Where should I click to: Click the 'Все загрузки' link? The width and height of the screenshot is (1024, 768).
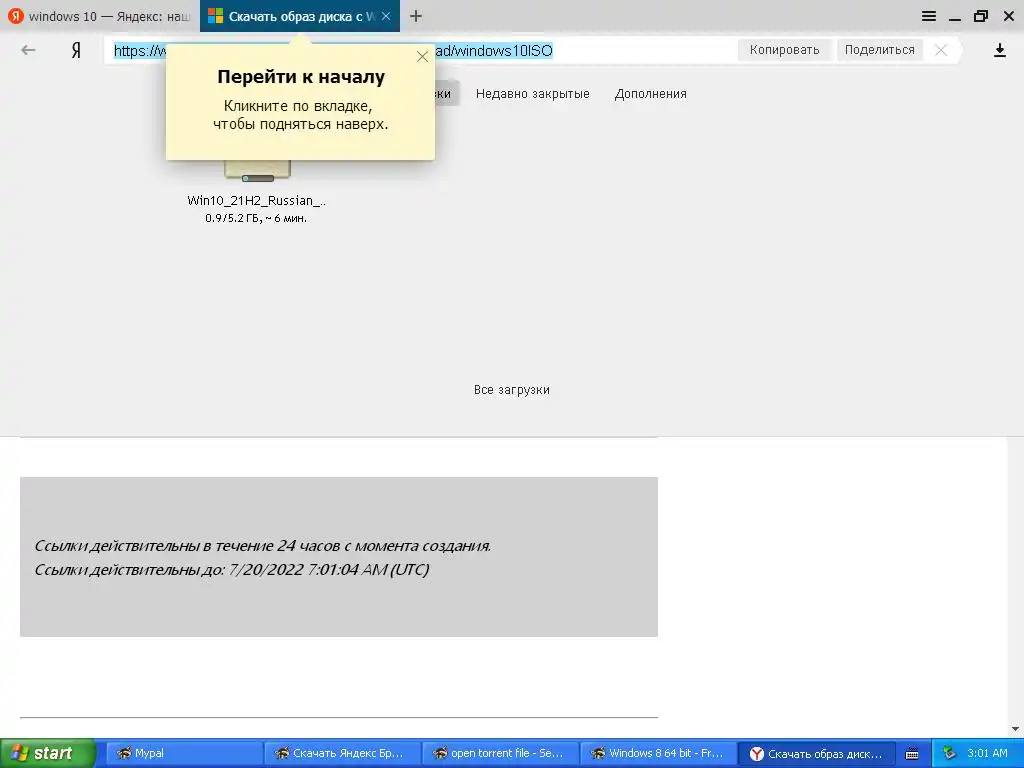click(x=511, y=390)
